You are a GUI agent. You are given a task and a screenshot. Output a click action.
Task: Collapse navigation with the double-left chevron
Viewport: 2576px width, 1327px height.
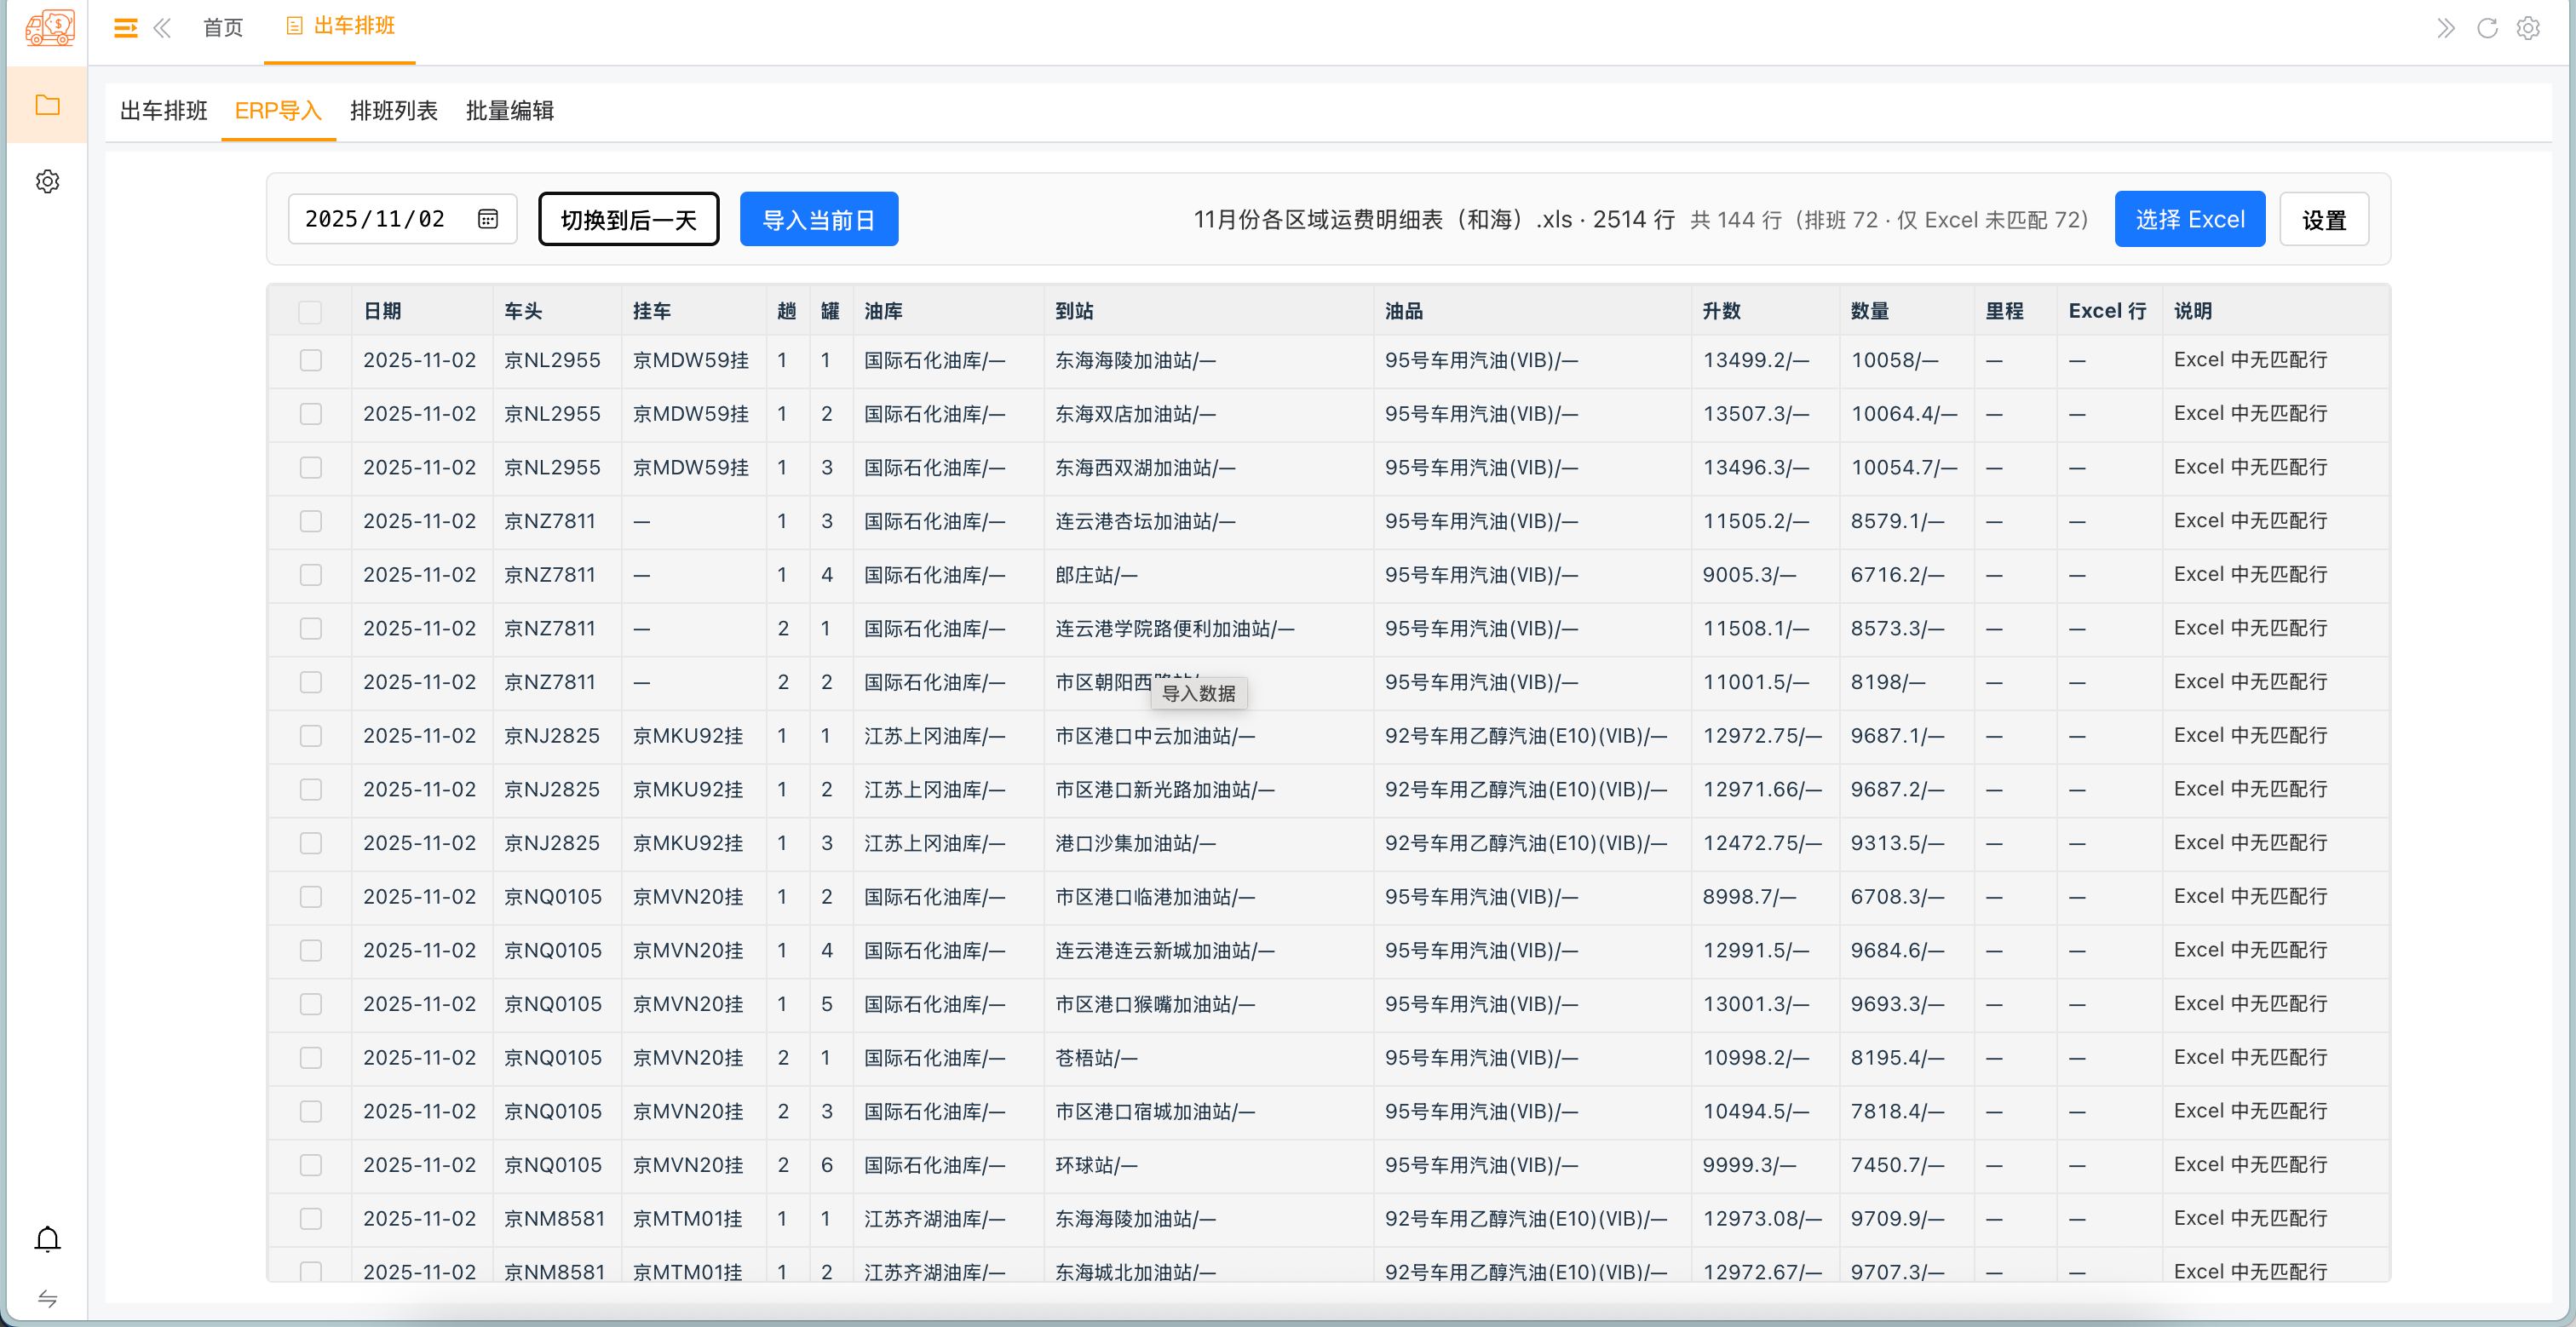point(163,27)
